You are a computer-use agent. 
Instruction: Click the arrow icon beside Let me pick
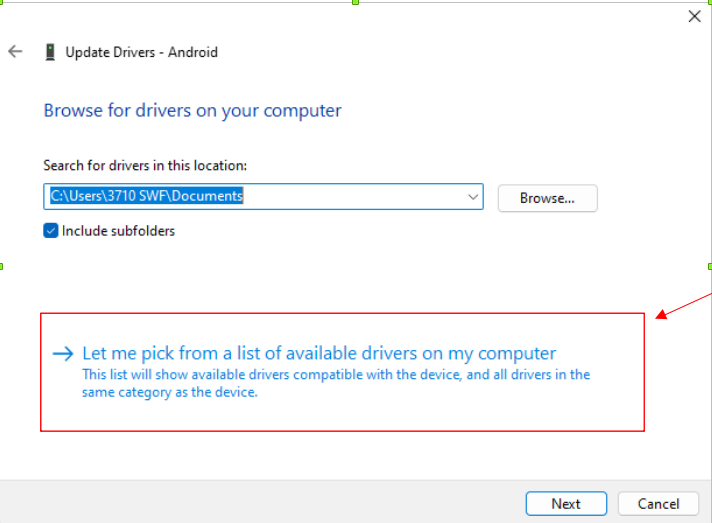(63, 354)
